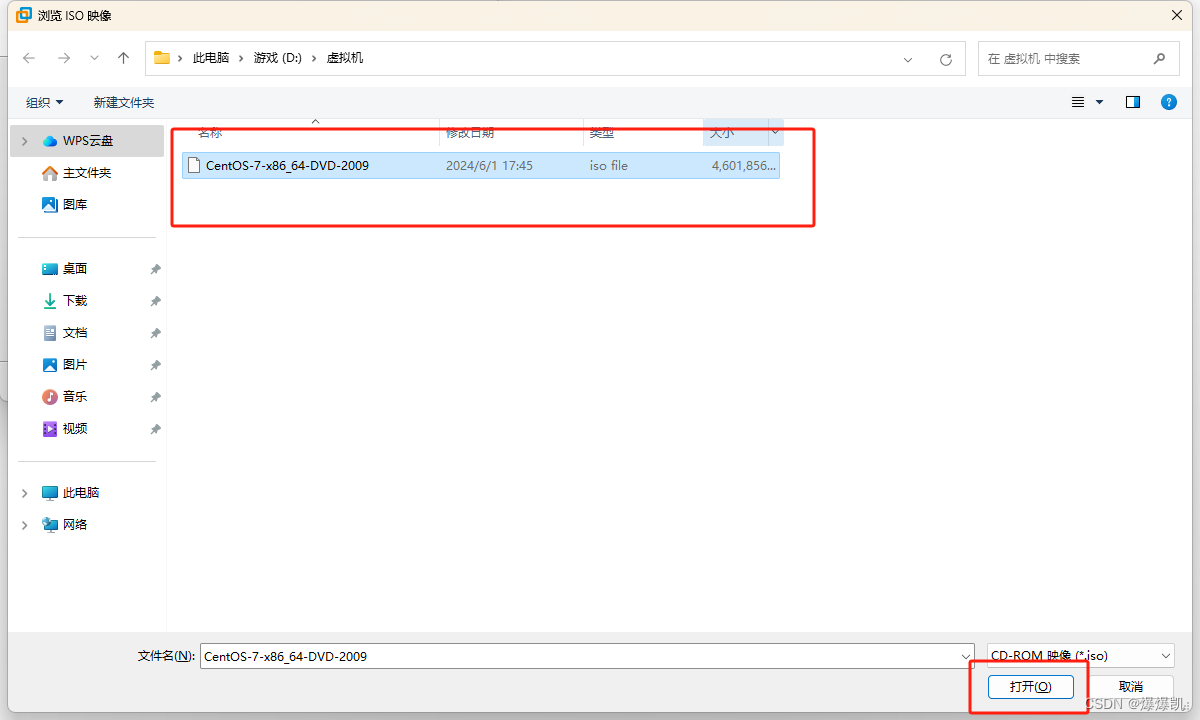Go up one folder level
The image size is (1200, 720).
[124, 58]
